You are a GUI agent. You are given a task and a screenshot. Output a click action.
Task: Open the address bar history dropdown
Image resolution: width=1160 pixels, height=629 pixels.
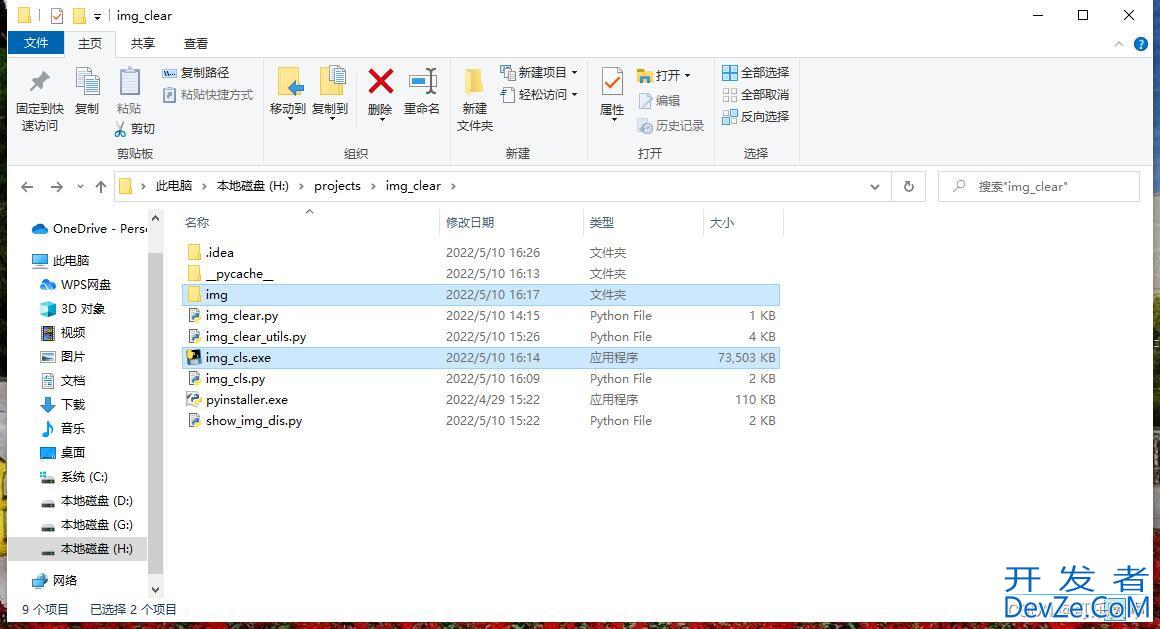(874, 186)
